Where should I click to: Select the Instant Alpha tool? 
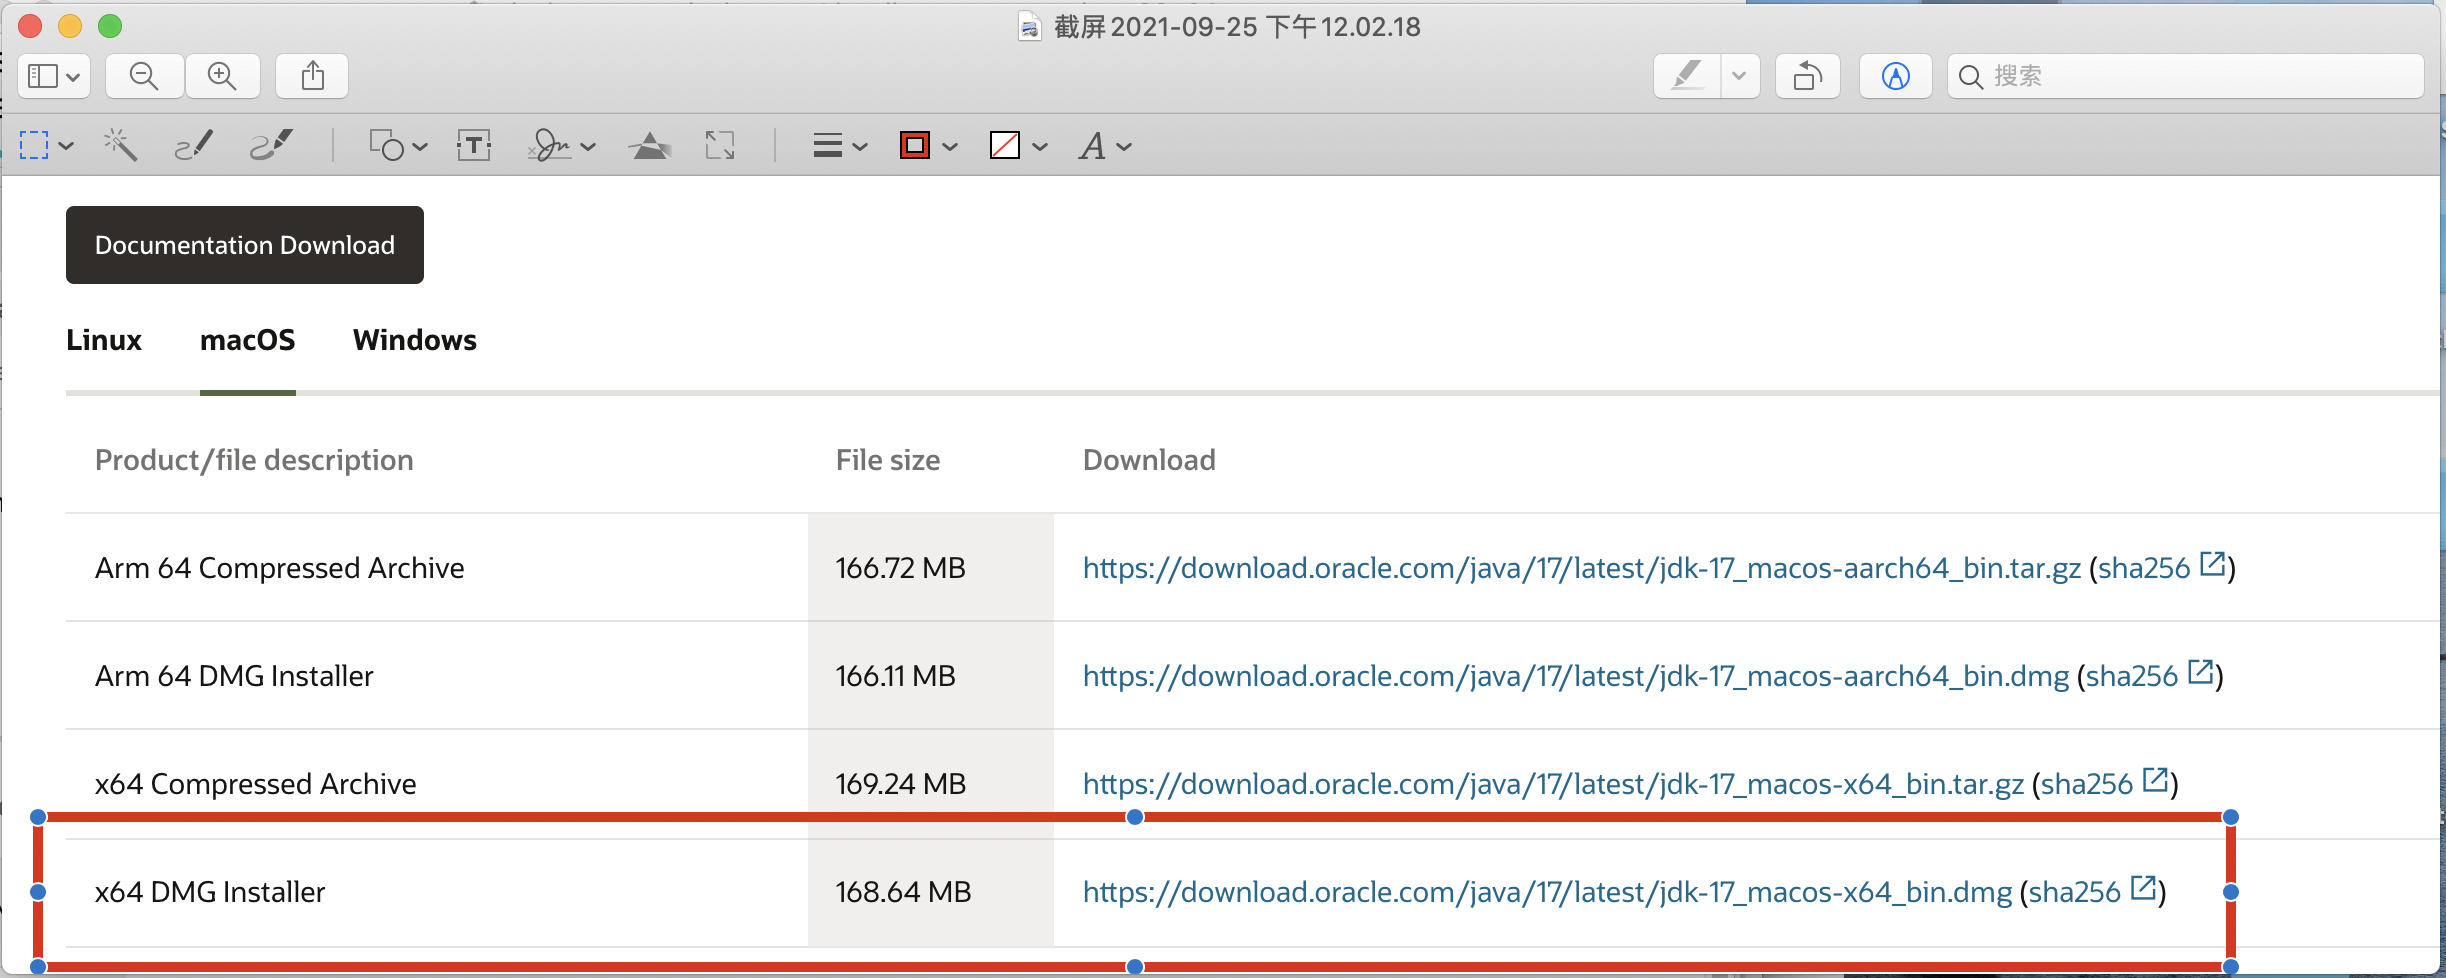point(120,146)
